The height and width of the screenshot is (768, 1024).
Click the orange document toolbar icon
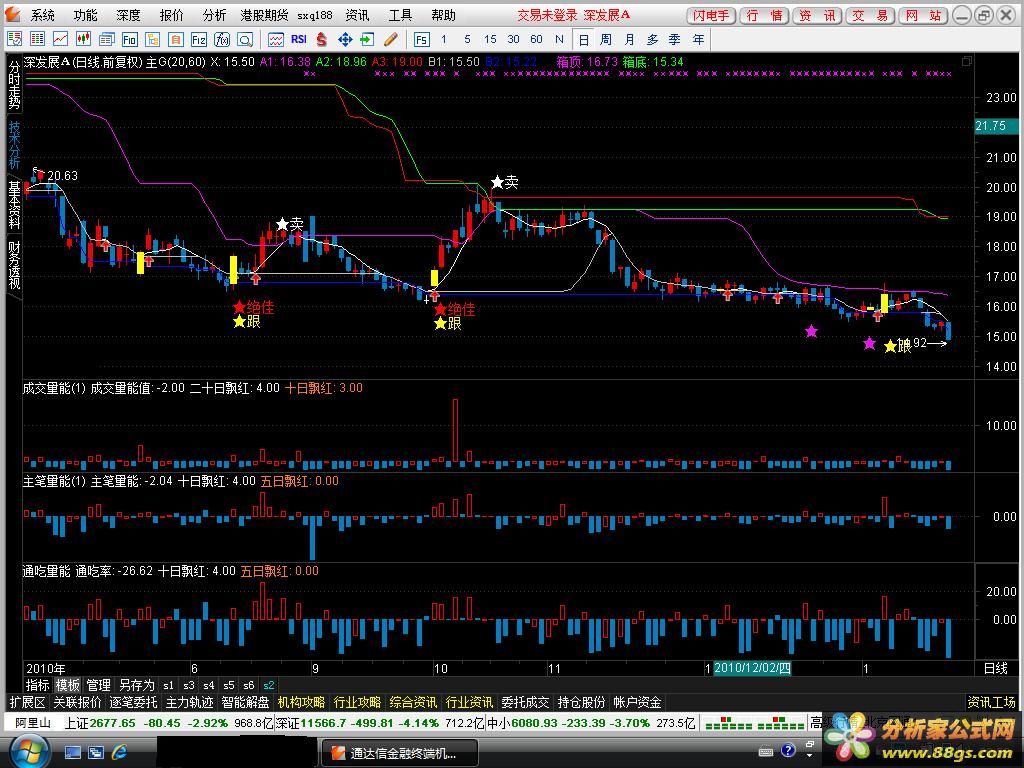pos(175,39)
